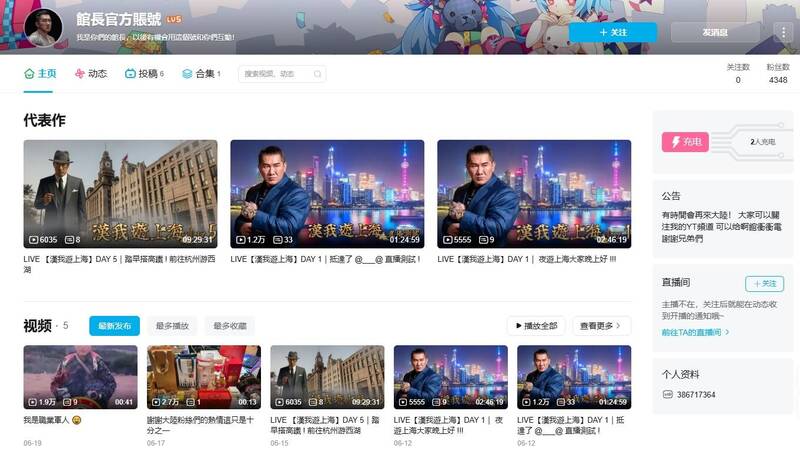The image size is (800, 458).
Task: Open featured title 夜遊上海大家晚上好
Action: pos(527,259)
